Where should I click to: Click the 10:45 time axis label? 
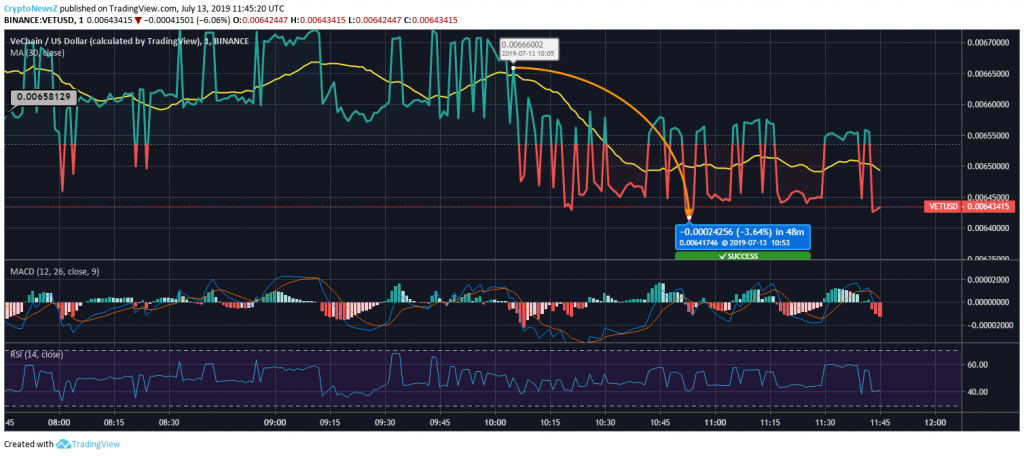[660, 423]
